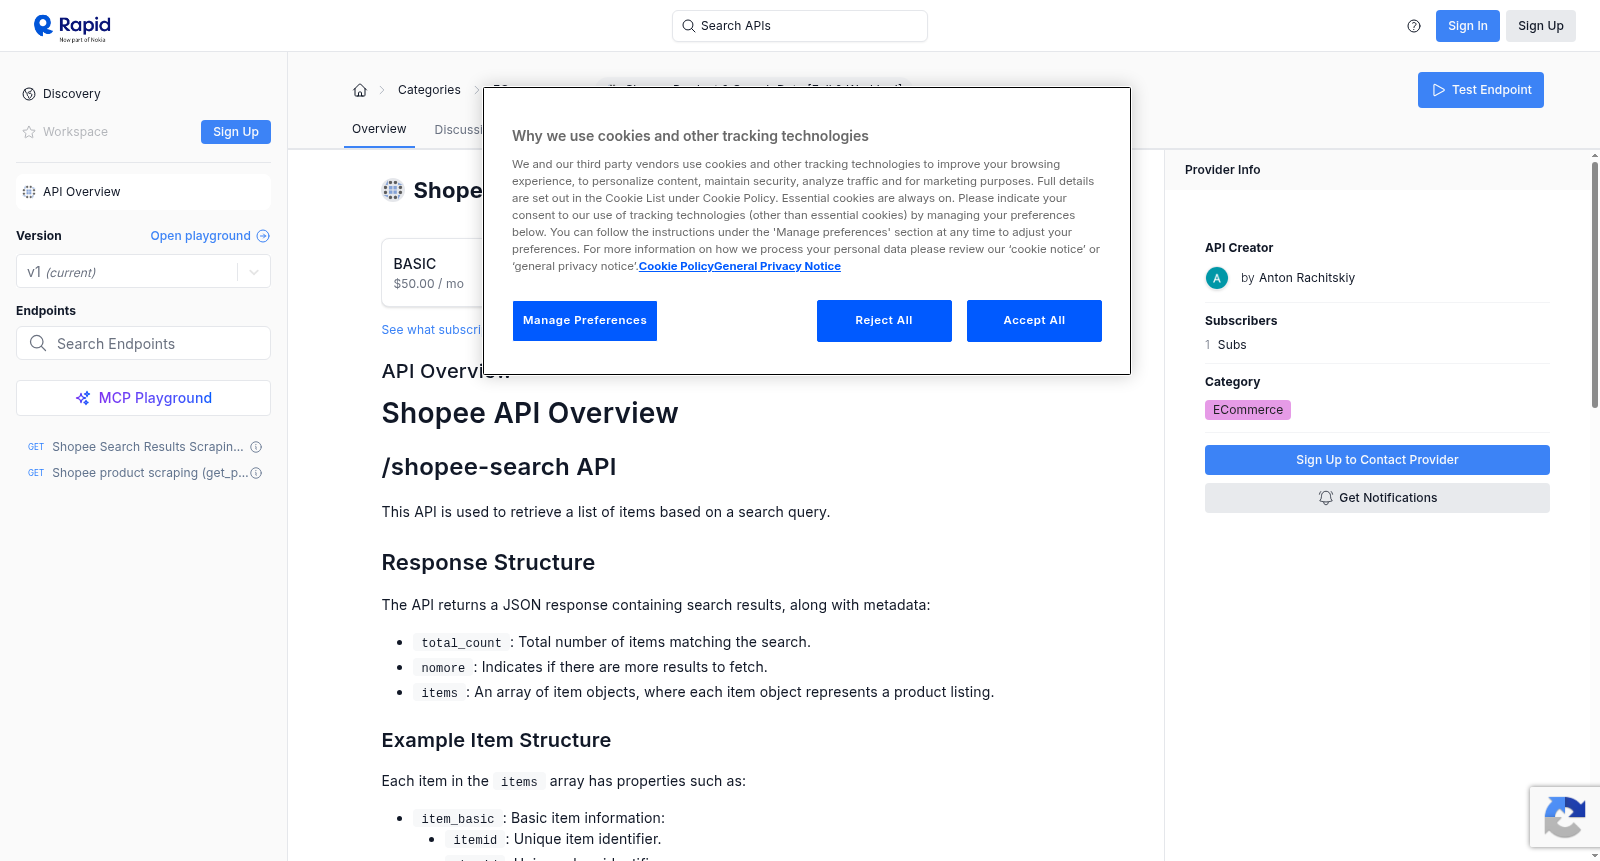Viewport: 1600px width, 861px height.
Task: Open the Open playground link
Action: (210, 236)
